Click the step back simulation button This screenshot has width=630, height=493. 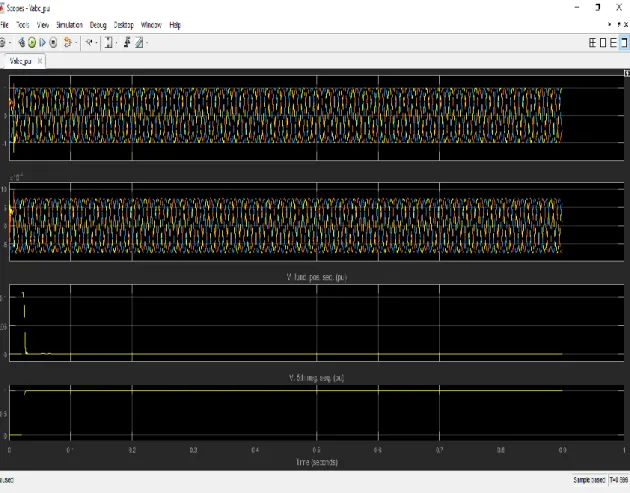(22, 43)
